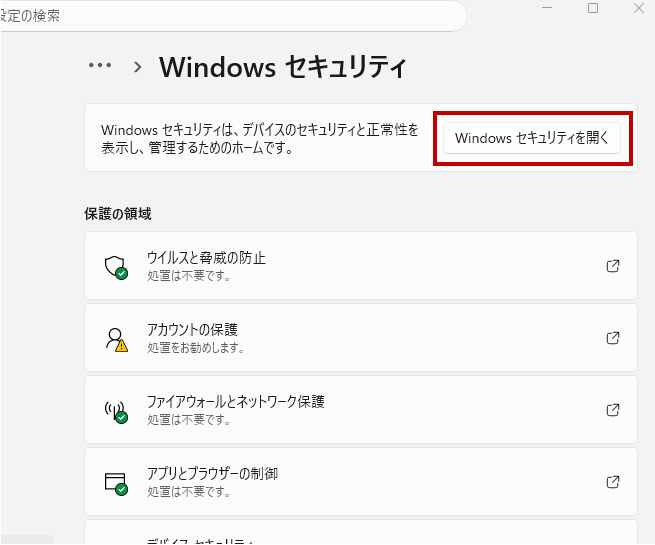Click the virus and threat protection shield icon
Screen dimensions: 655x545
click(x=116, y=267)
